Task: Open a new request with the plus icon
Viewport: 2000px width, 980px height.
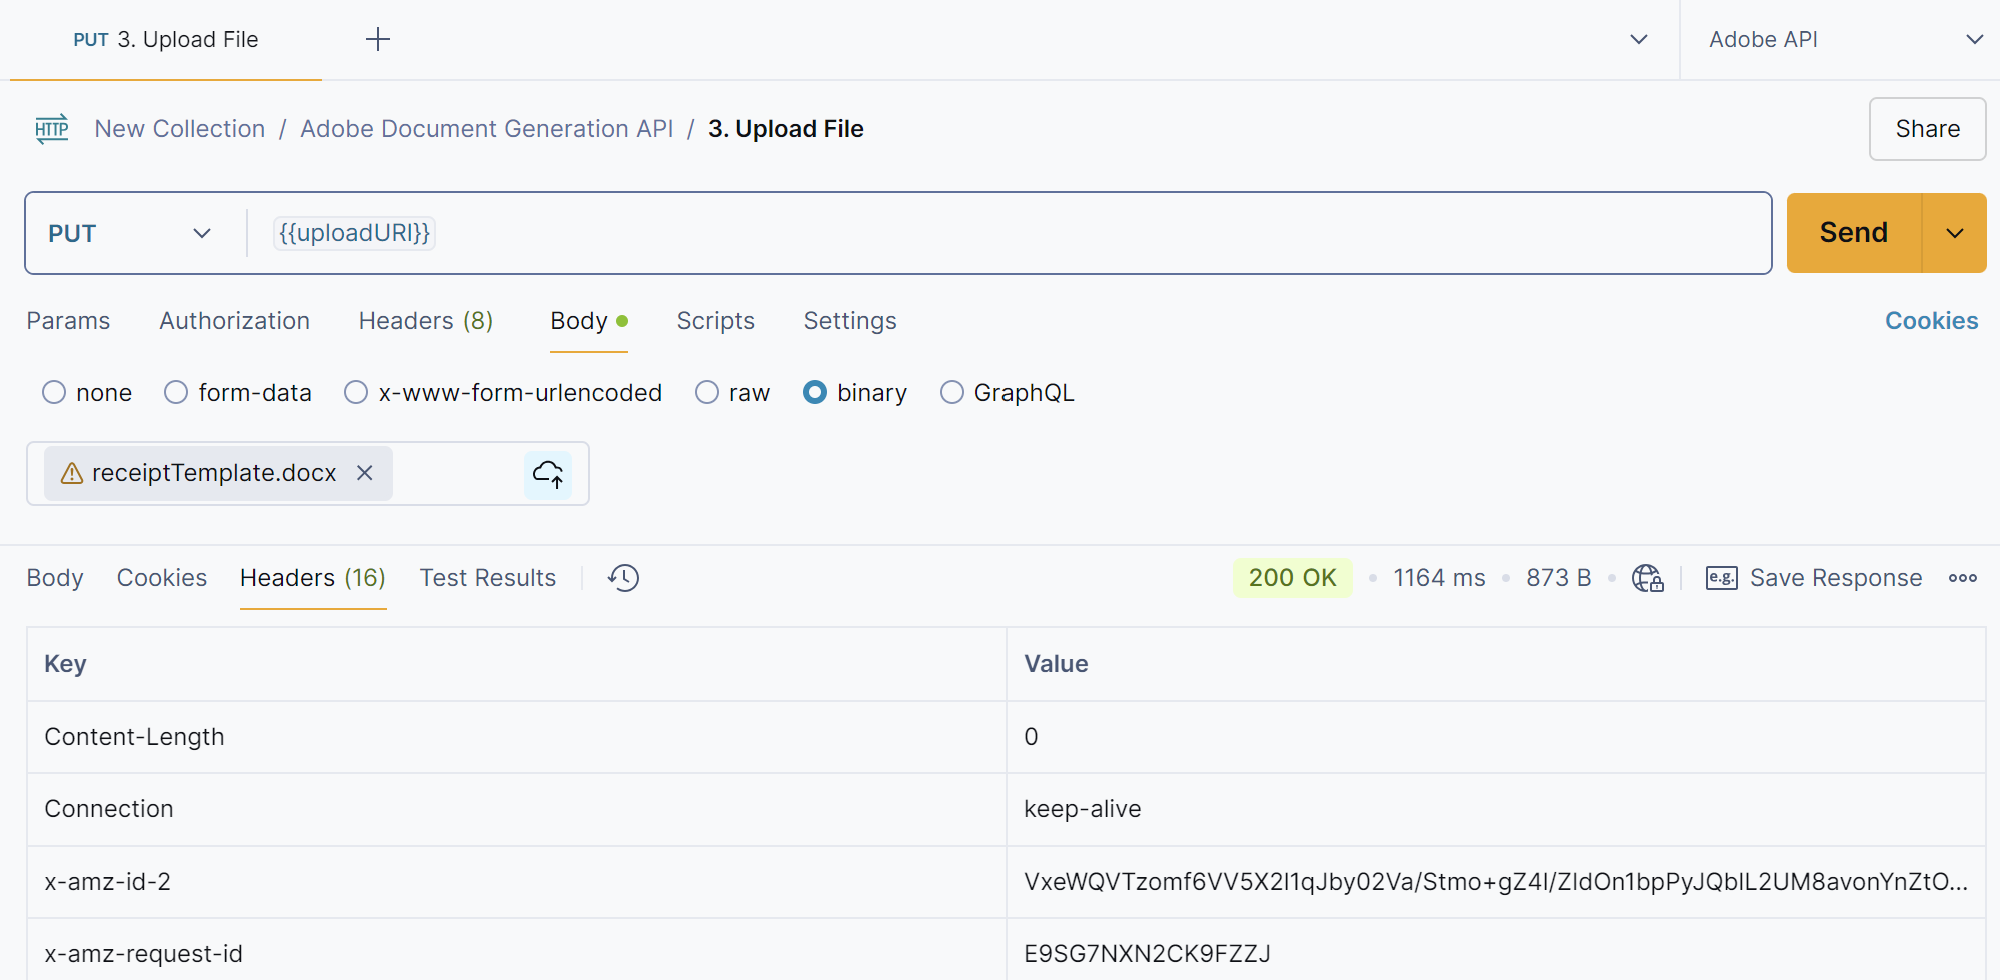Action: coord(377,39)
